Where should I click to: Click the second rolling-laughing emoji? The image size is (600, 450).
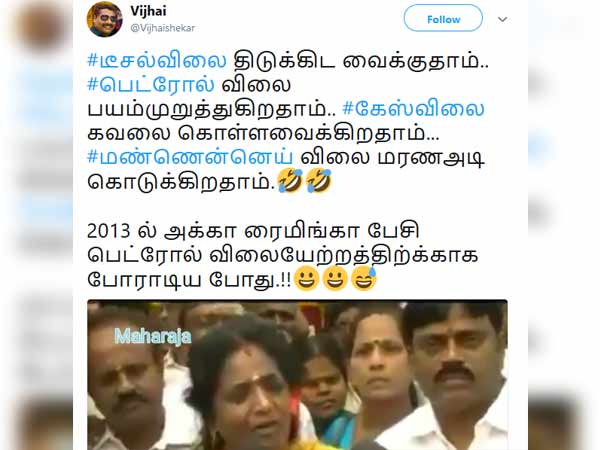[318, 181]
